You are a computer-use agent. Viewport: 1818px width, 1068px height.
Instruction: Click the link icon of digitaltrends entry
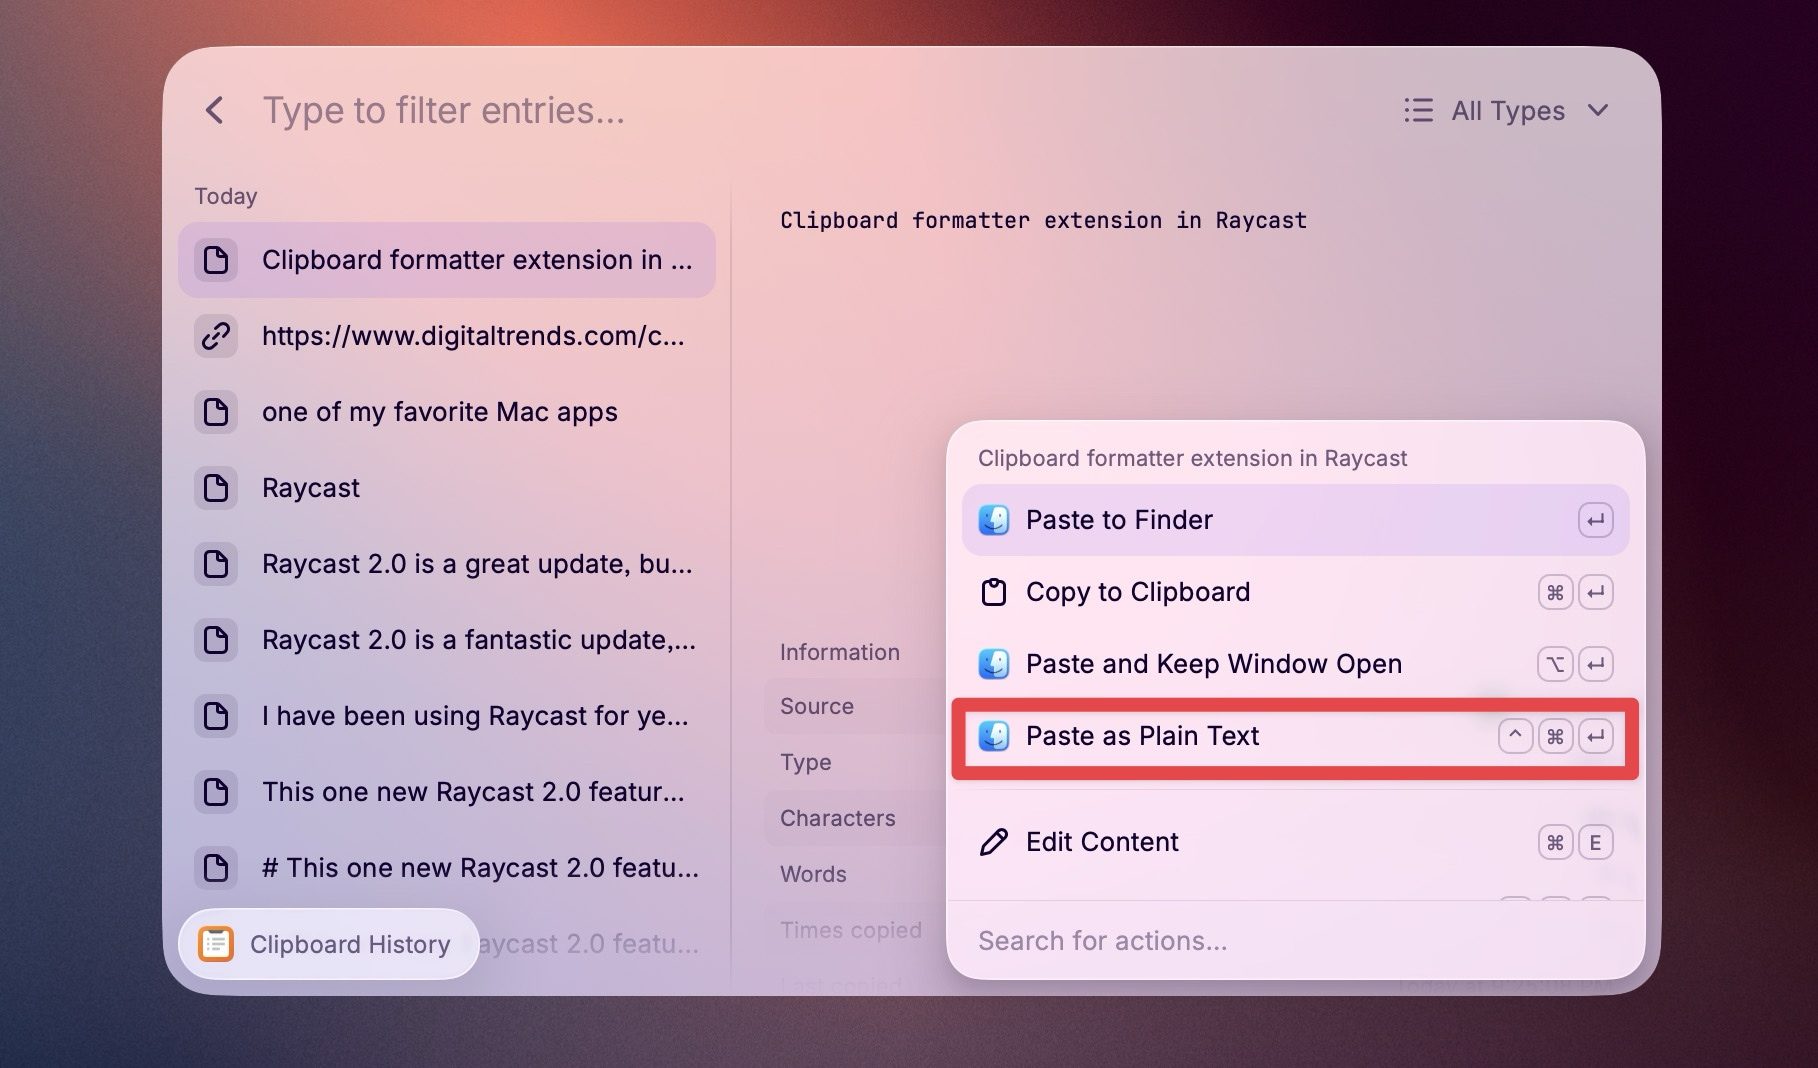(216, 336)
